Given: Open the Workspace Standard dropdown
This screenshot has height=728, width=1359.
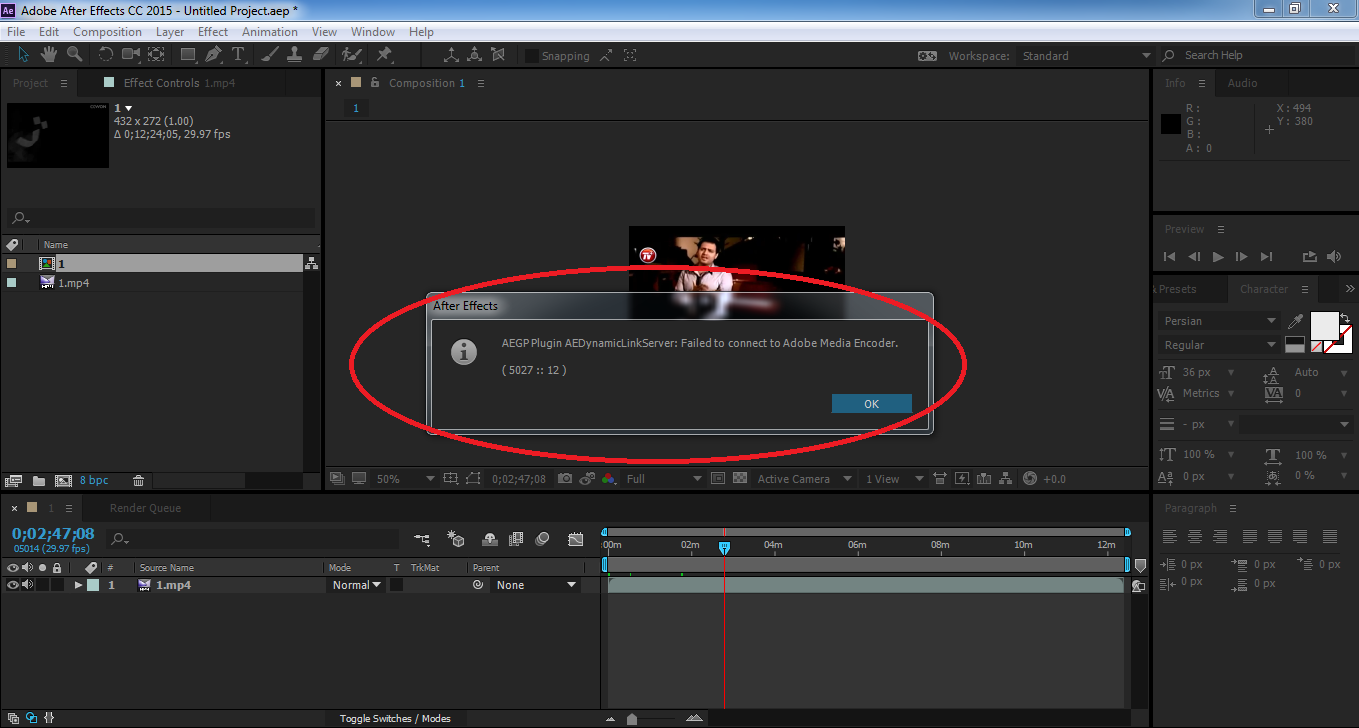Looking at the screenshot, I should [1086, 56].
